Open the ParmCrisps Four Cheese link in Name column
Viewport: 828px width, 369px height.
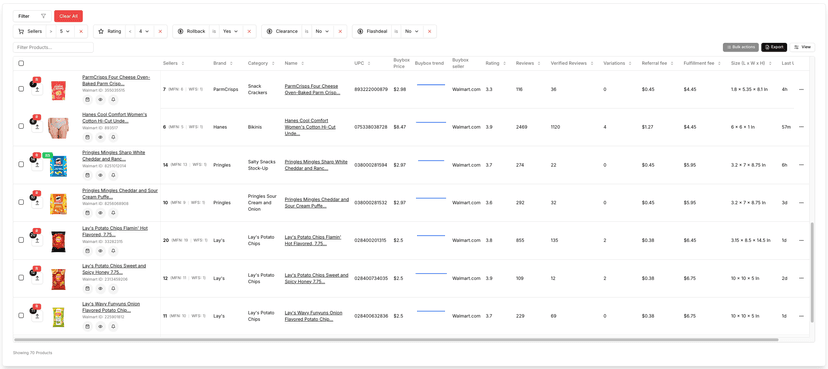[x=312, y=89]
